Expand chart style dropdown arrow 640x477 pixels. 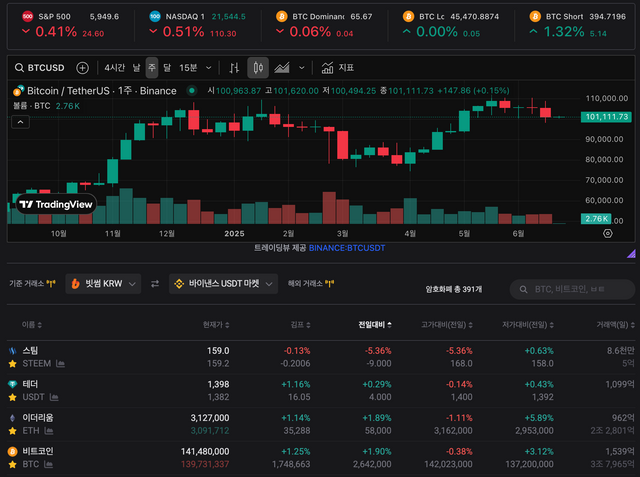(x=302, y=68)
